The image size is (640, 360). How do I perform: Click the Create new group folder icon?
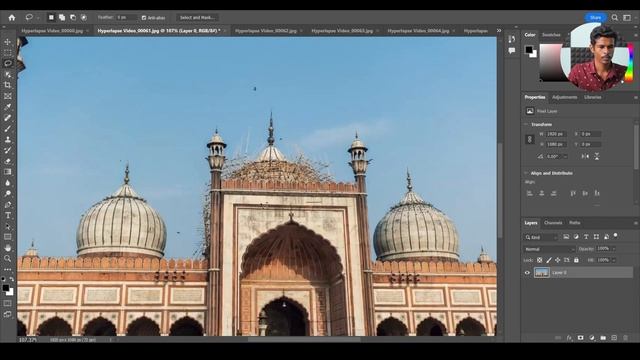603,338
